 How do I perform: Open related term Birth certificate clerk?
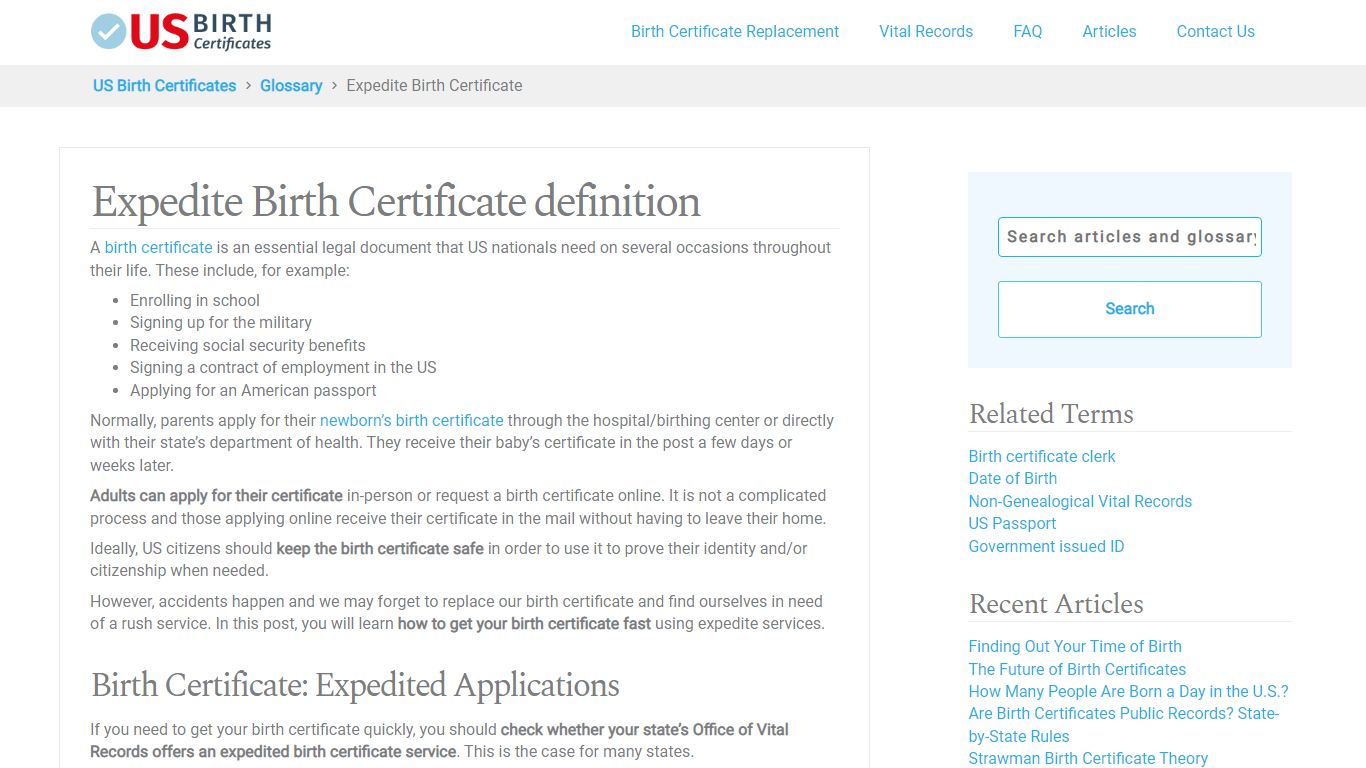(x=1042, y=456)
